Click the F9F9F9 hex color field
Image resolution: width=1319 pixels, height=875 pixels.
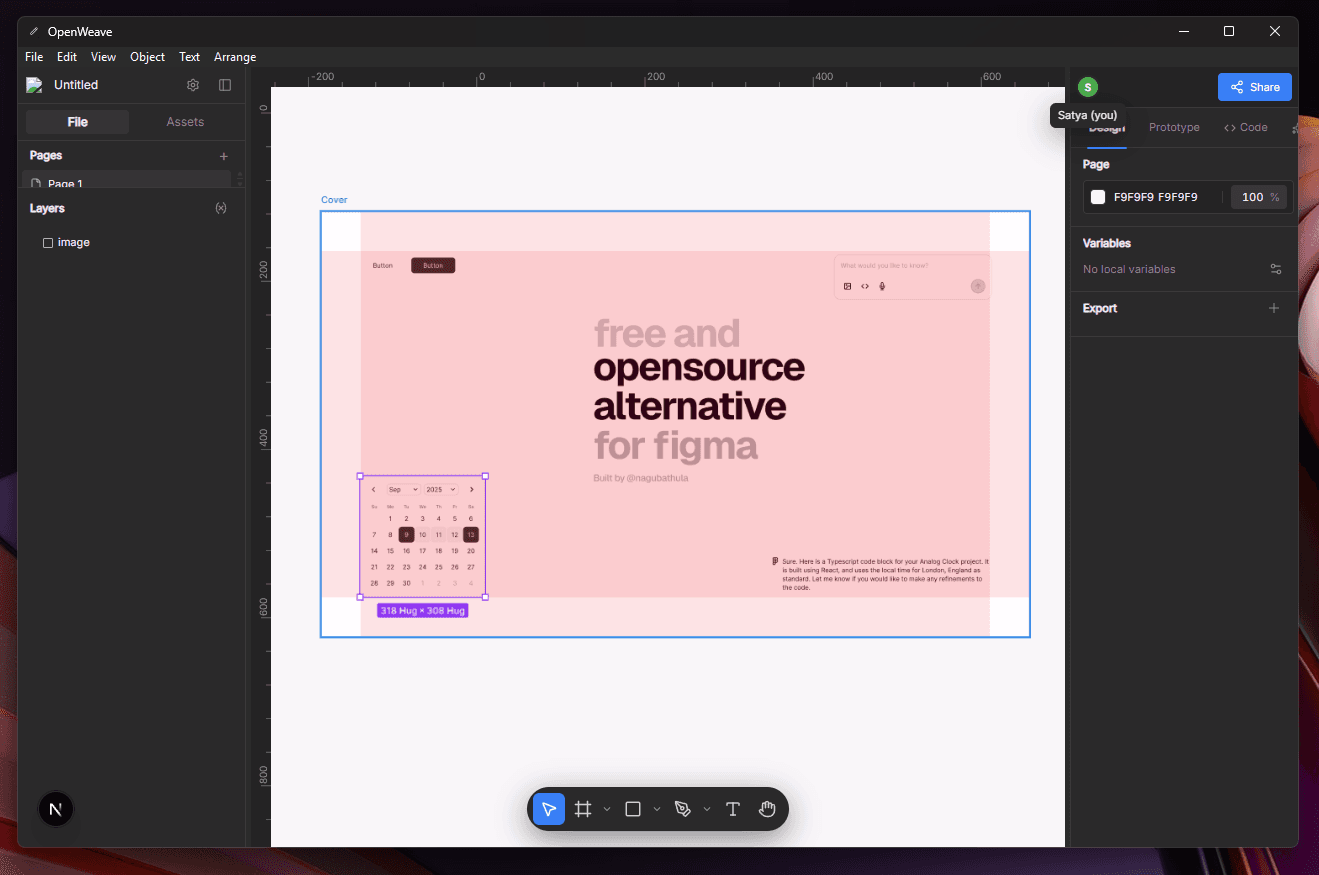pyautogui.click(x=1156, y=197)
